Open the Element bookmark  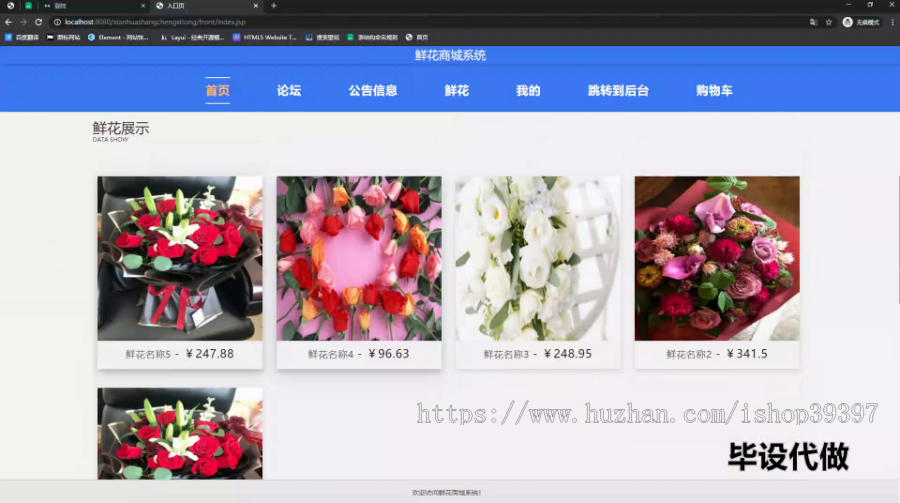point(118,37)
